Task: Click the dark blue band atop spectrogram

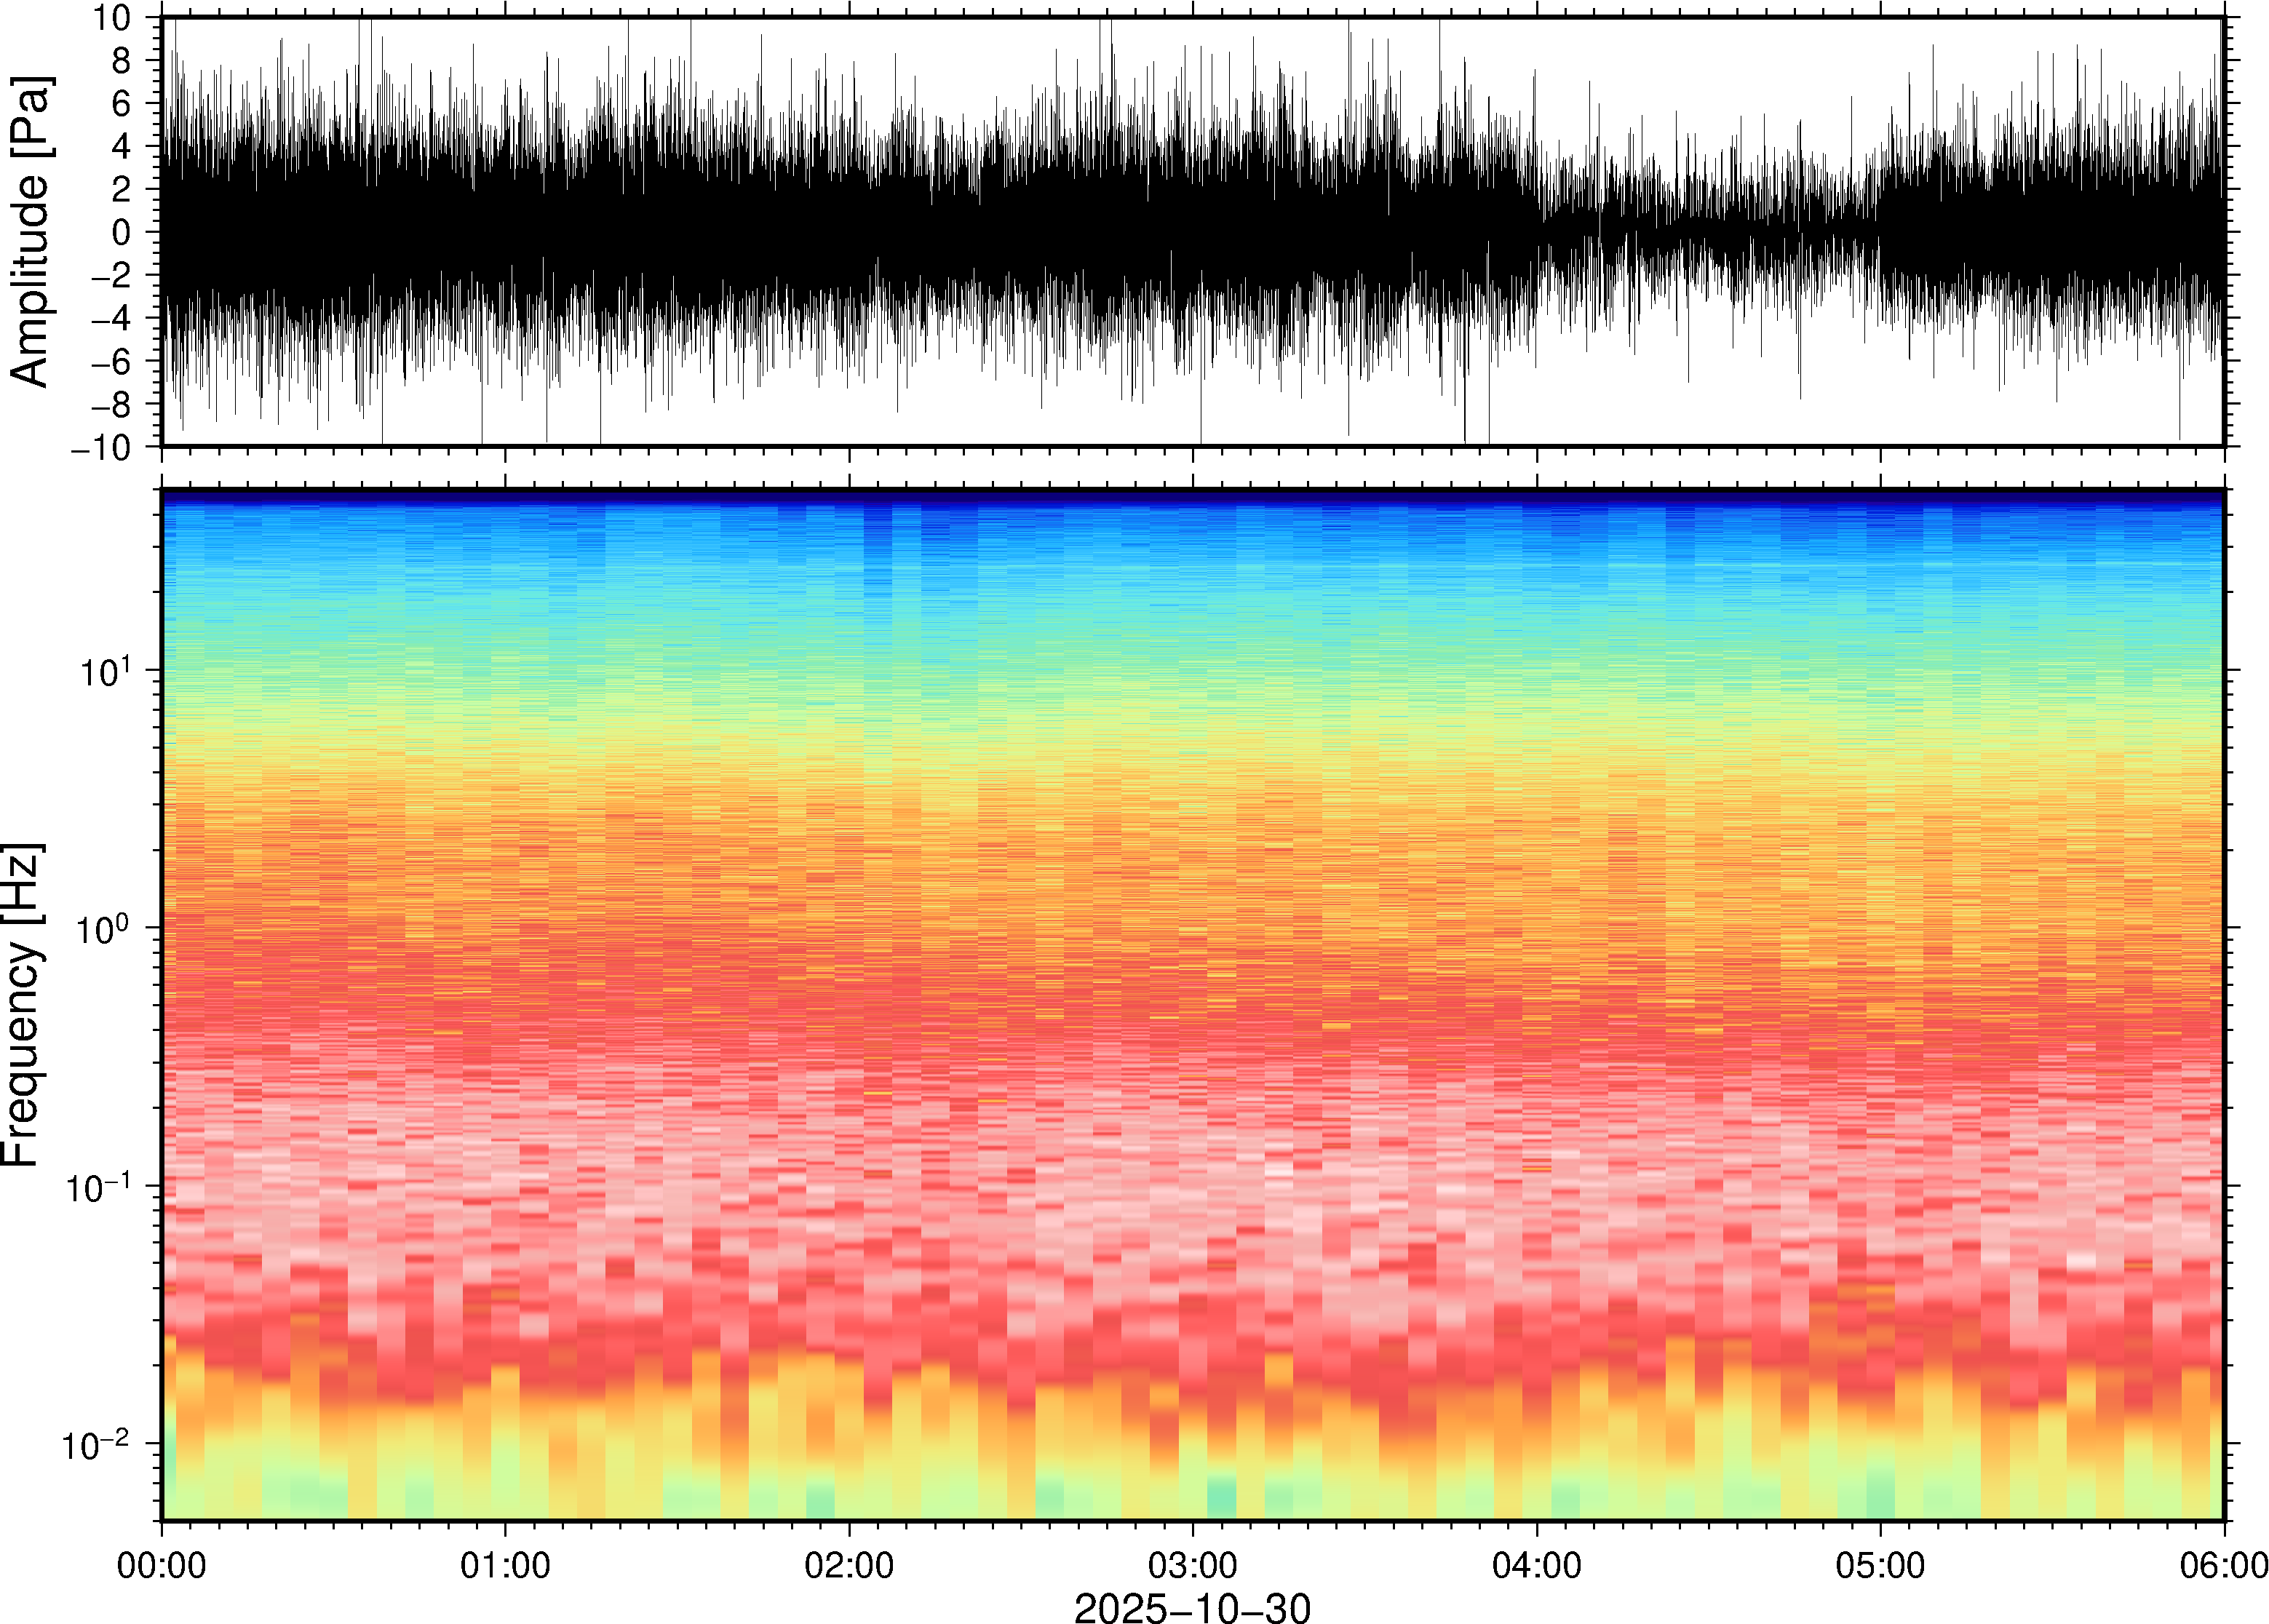Action: (x=1192, y=496)
